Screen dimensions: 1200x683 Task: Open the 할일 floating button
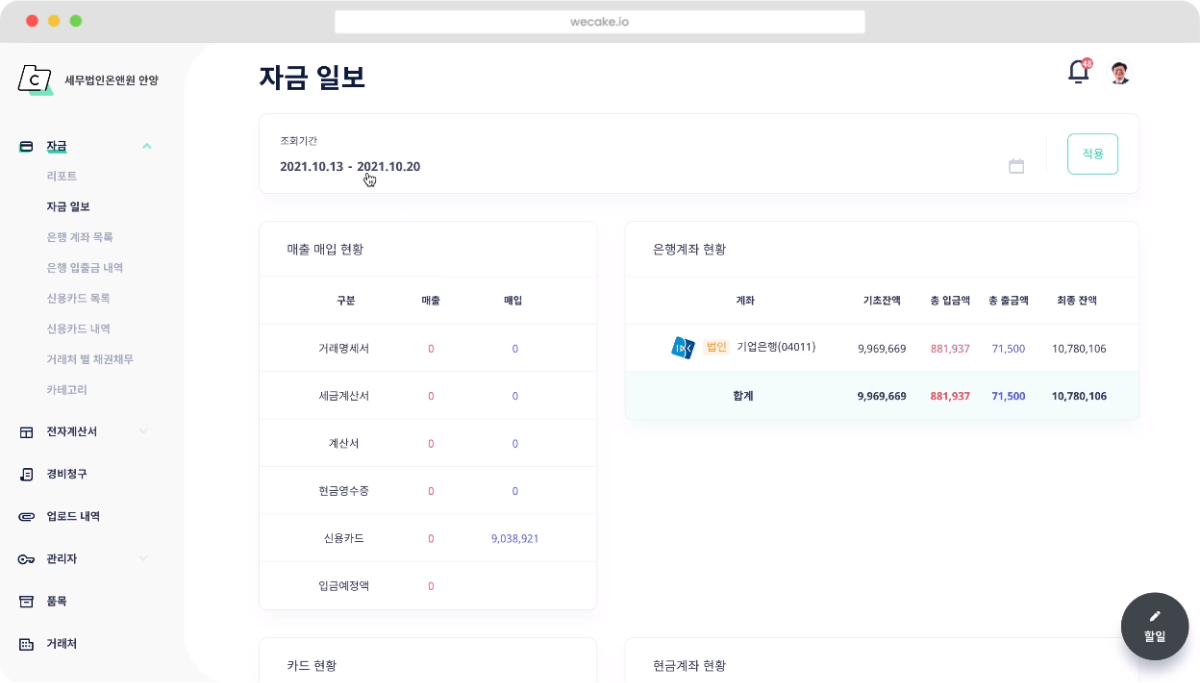1154,626
